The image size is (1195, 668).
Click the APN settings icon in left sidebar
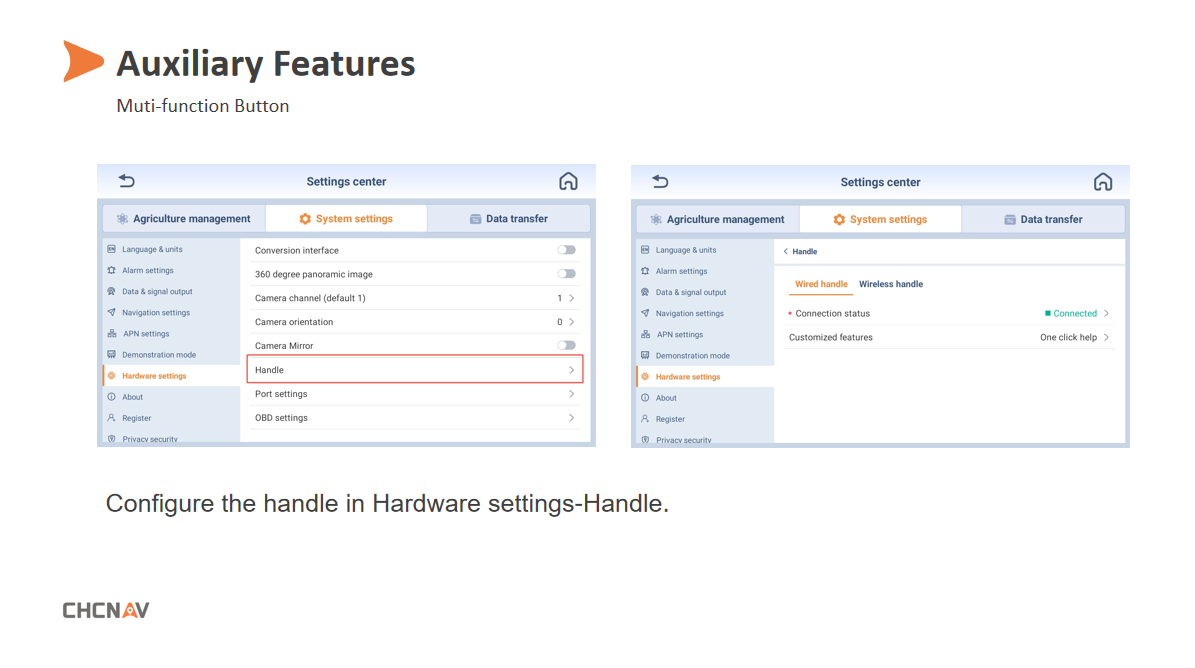[x=112, y=333]
